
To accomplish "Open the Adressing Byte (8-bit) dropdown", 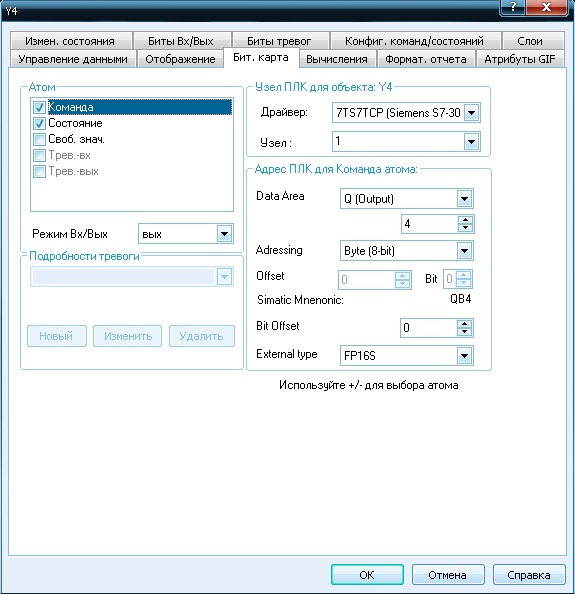I will pos(464,250).
